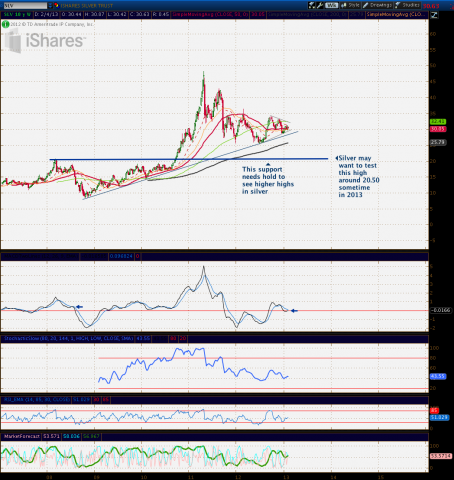Open the Studies menu
Image resolution: width=454 pixels, height=480 pixels.
(407, 5)
